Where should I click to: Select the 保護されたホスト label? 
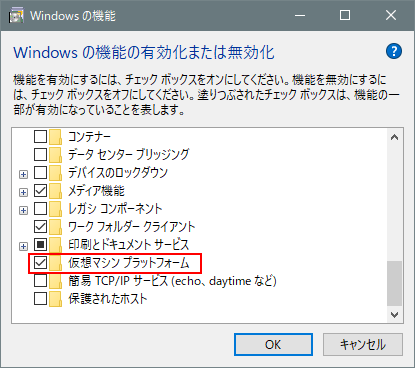[108, 299]
